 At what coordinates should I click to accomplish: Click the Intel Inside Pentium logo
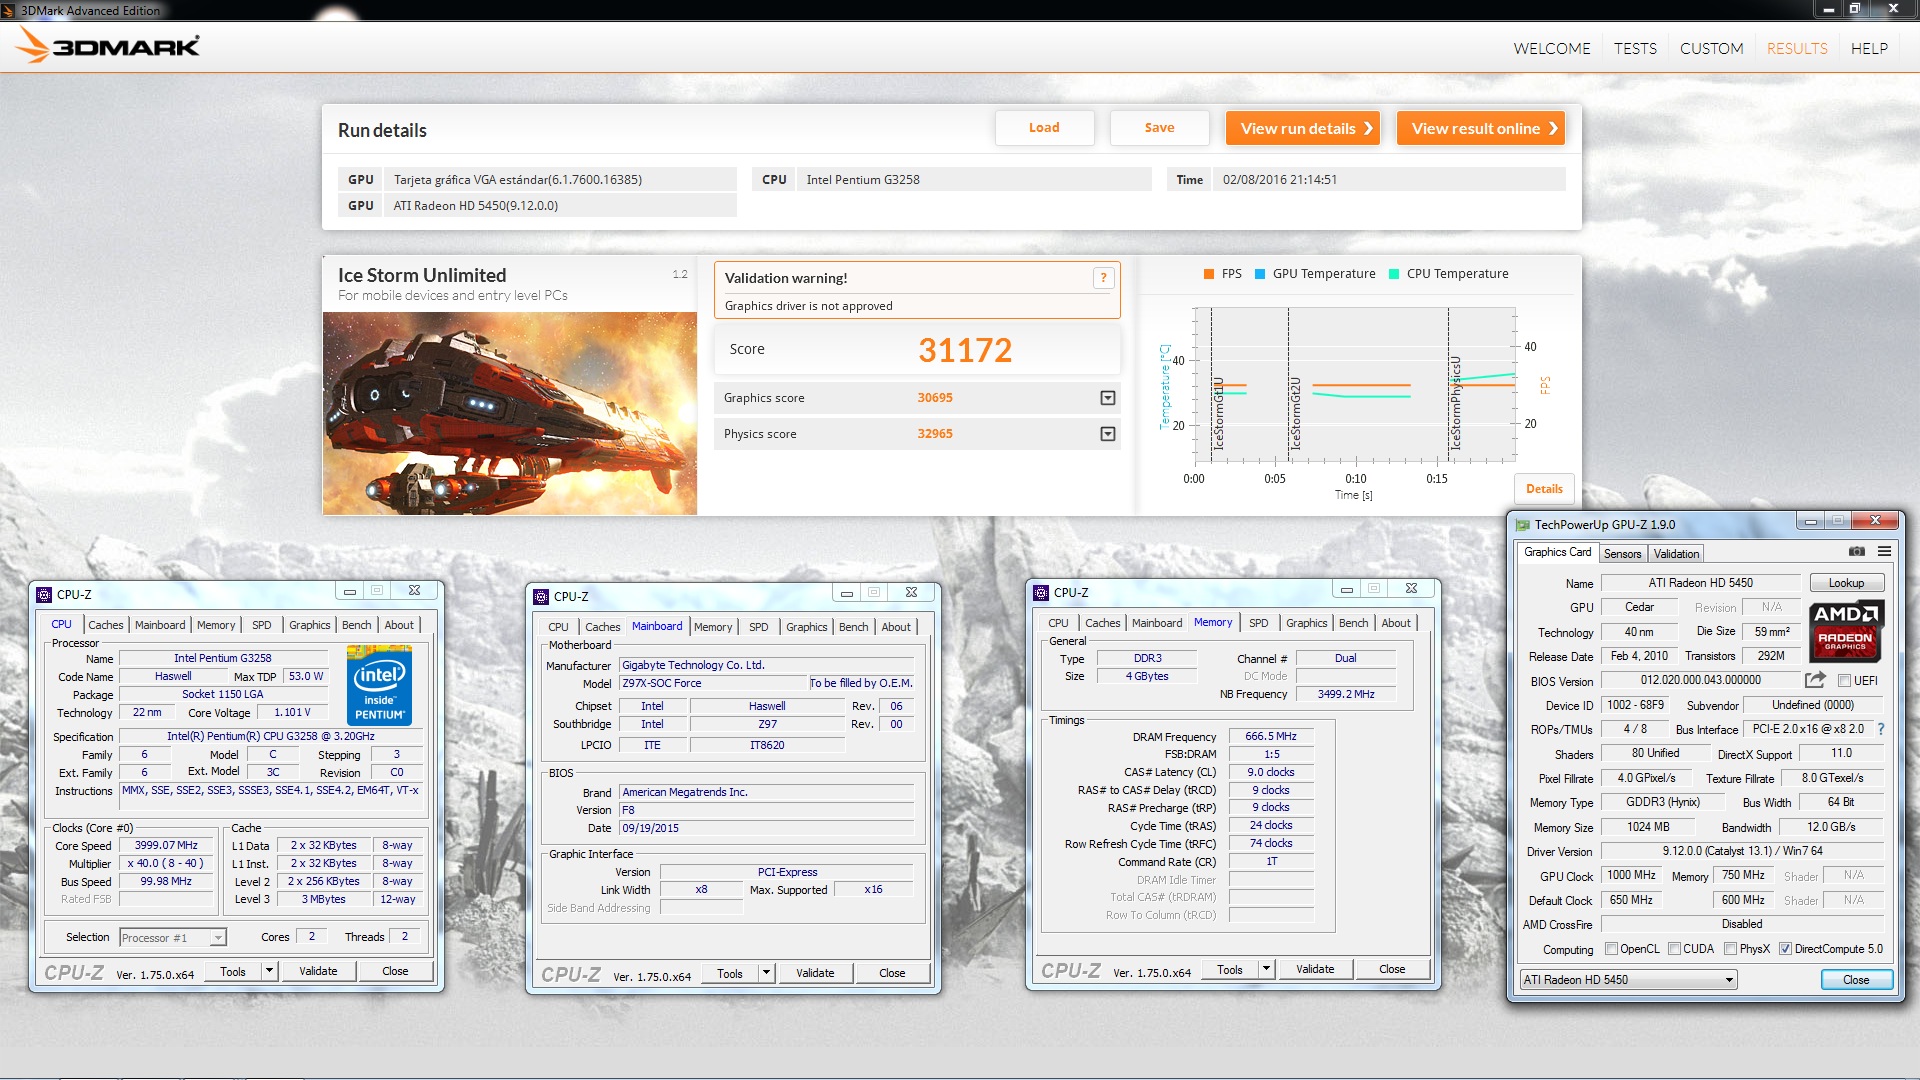point(380,685)
